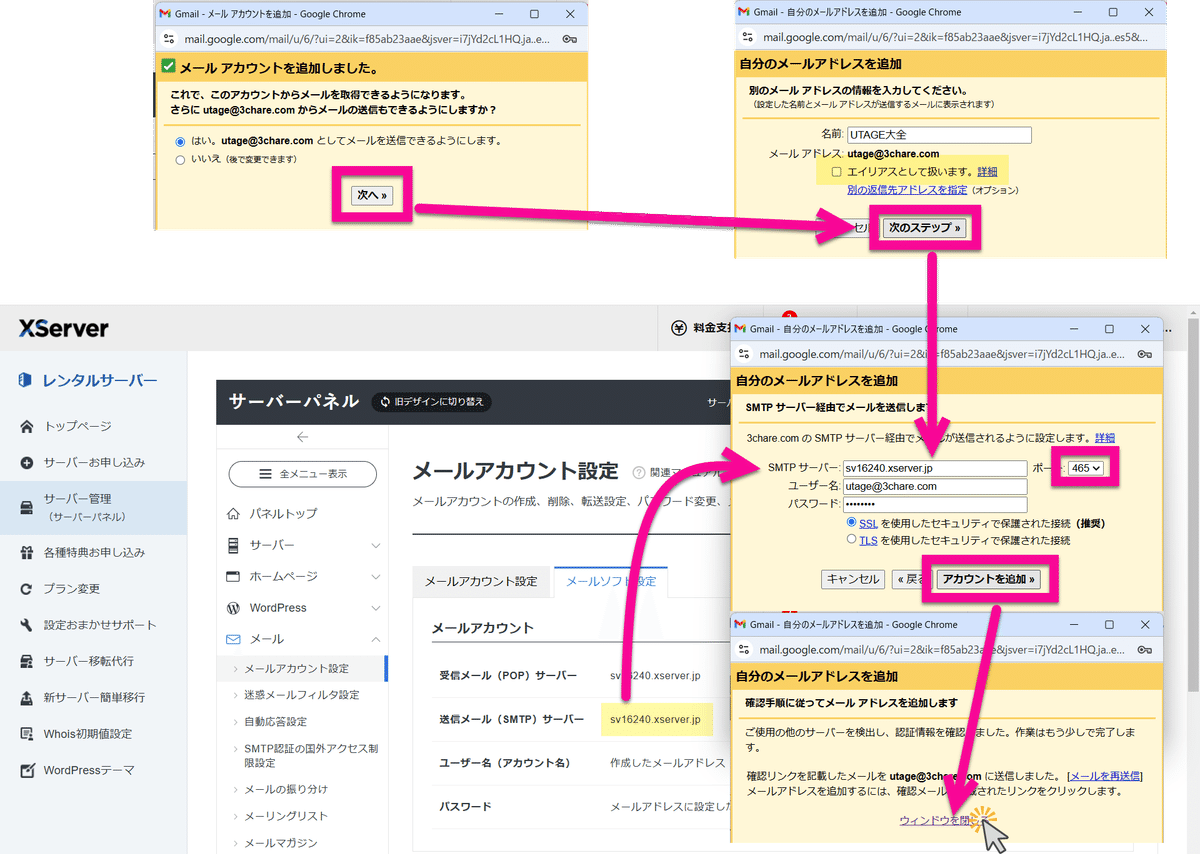Open メールの振り分け submenu item
This screenshot has height=854, width=1200.
coord(285,790)
